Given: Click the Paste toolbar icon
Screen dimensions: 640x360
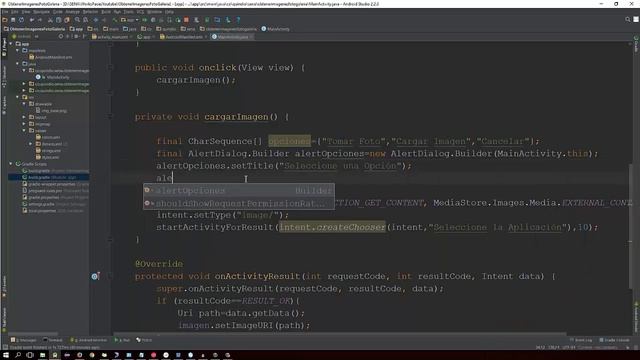Looking at the screenshot, I should coord(67,20).
